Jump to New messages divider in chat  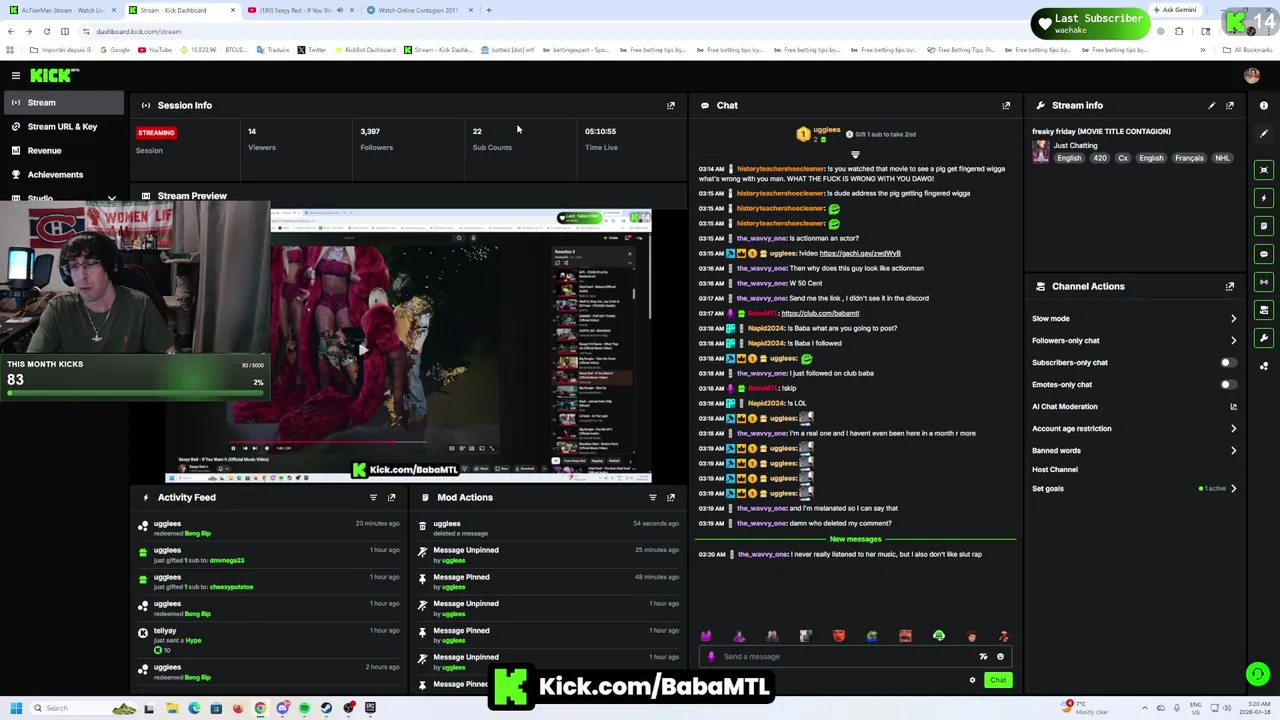coord(855,539)
